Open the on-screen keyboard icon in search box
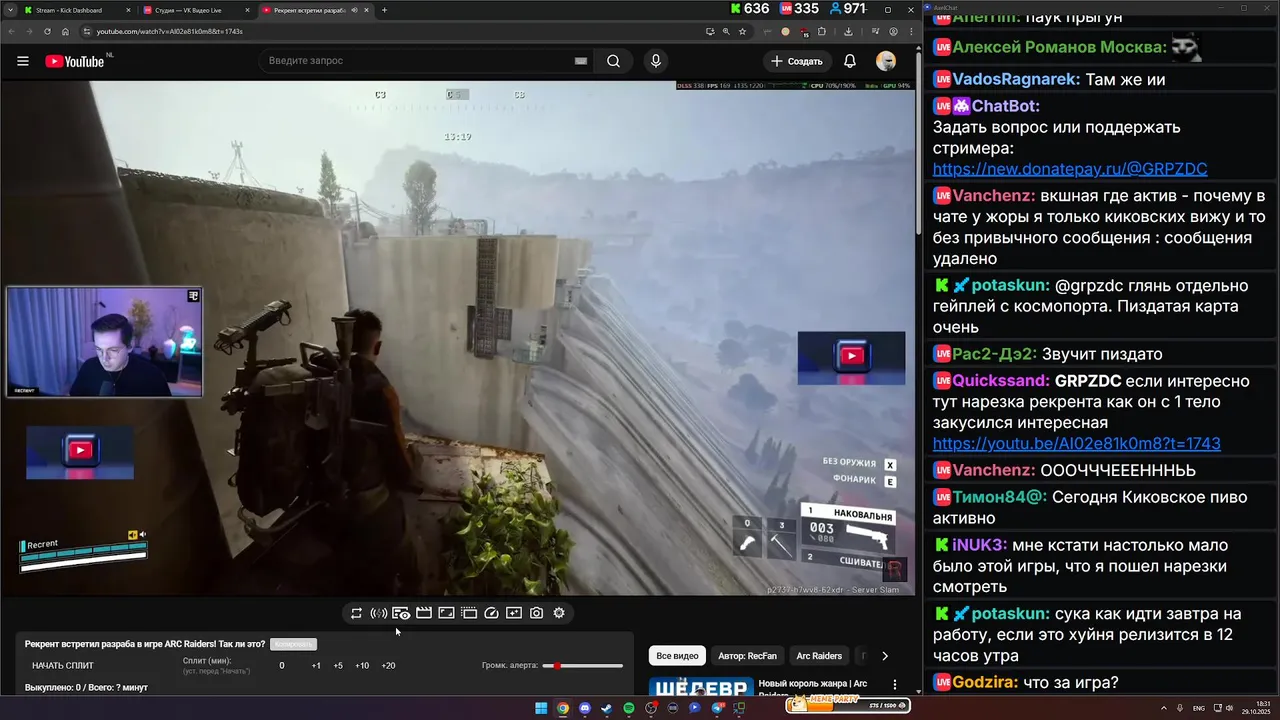 (x=581, y=61)
